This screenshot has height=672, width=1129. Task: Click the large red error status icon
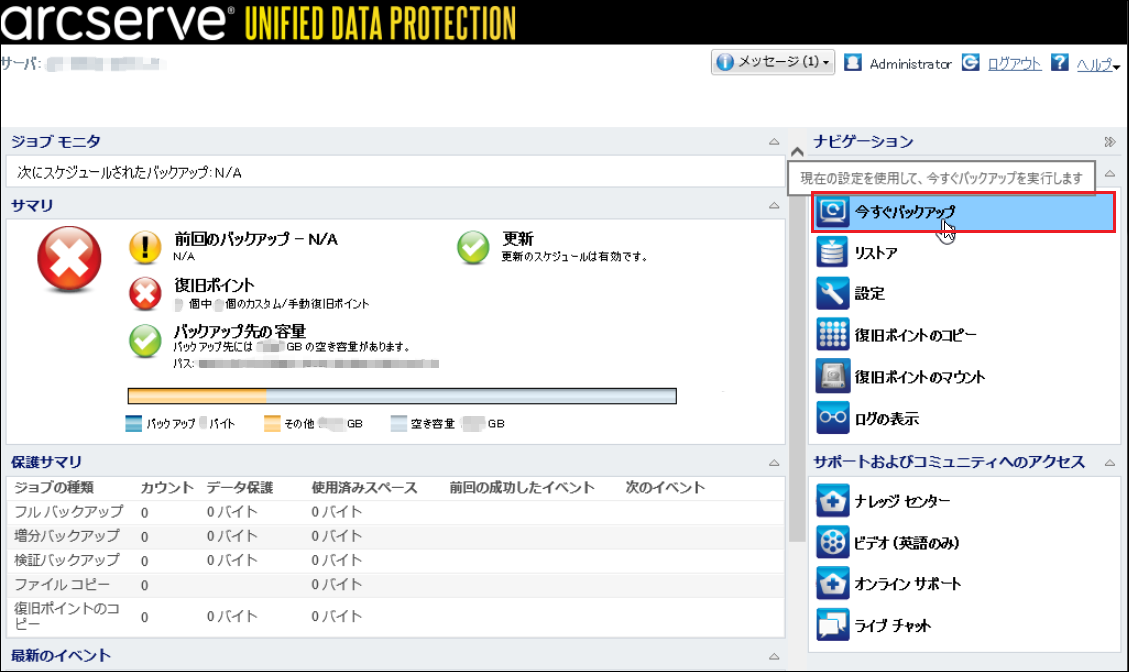click(x=69, y=259)
